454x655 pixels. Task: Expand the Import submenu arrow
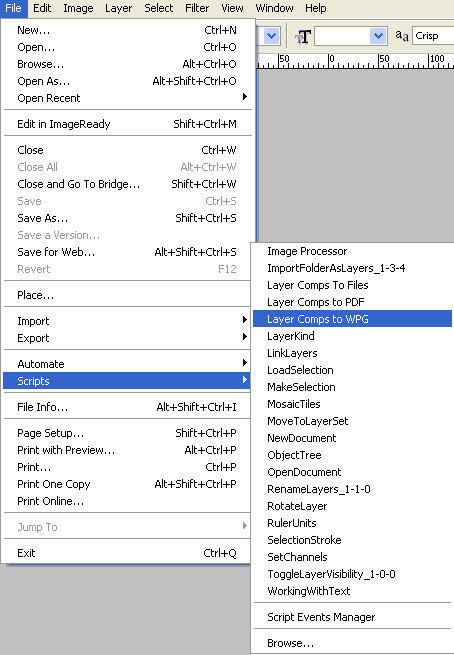tap(245, 320)
